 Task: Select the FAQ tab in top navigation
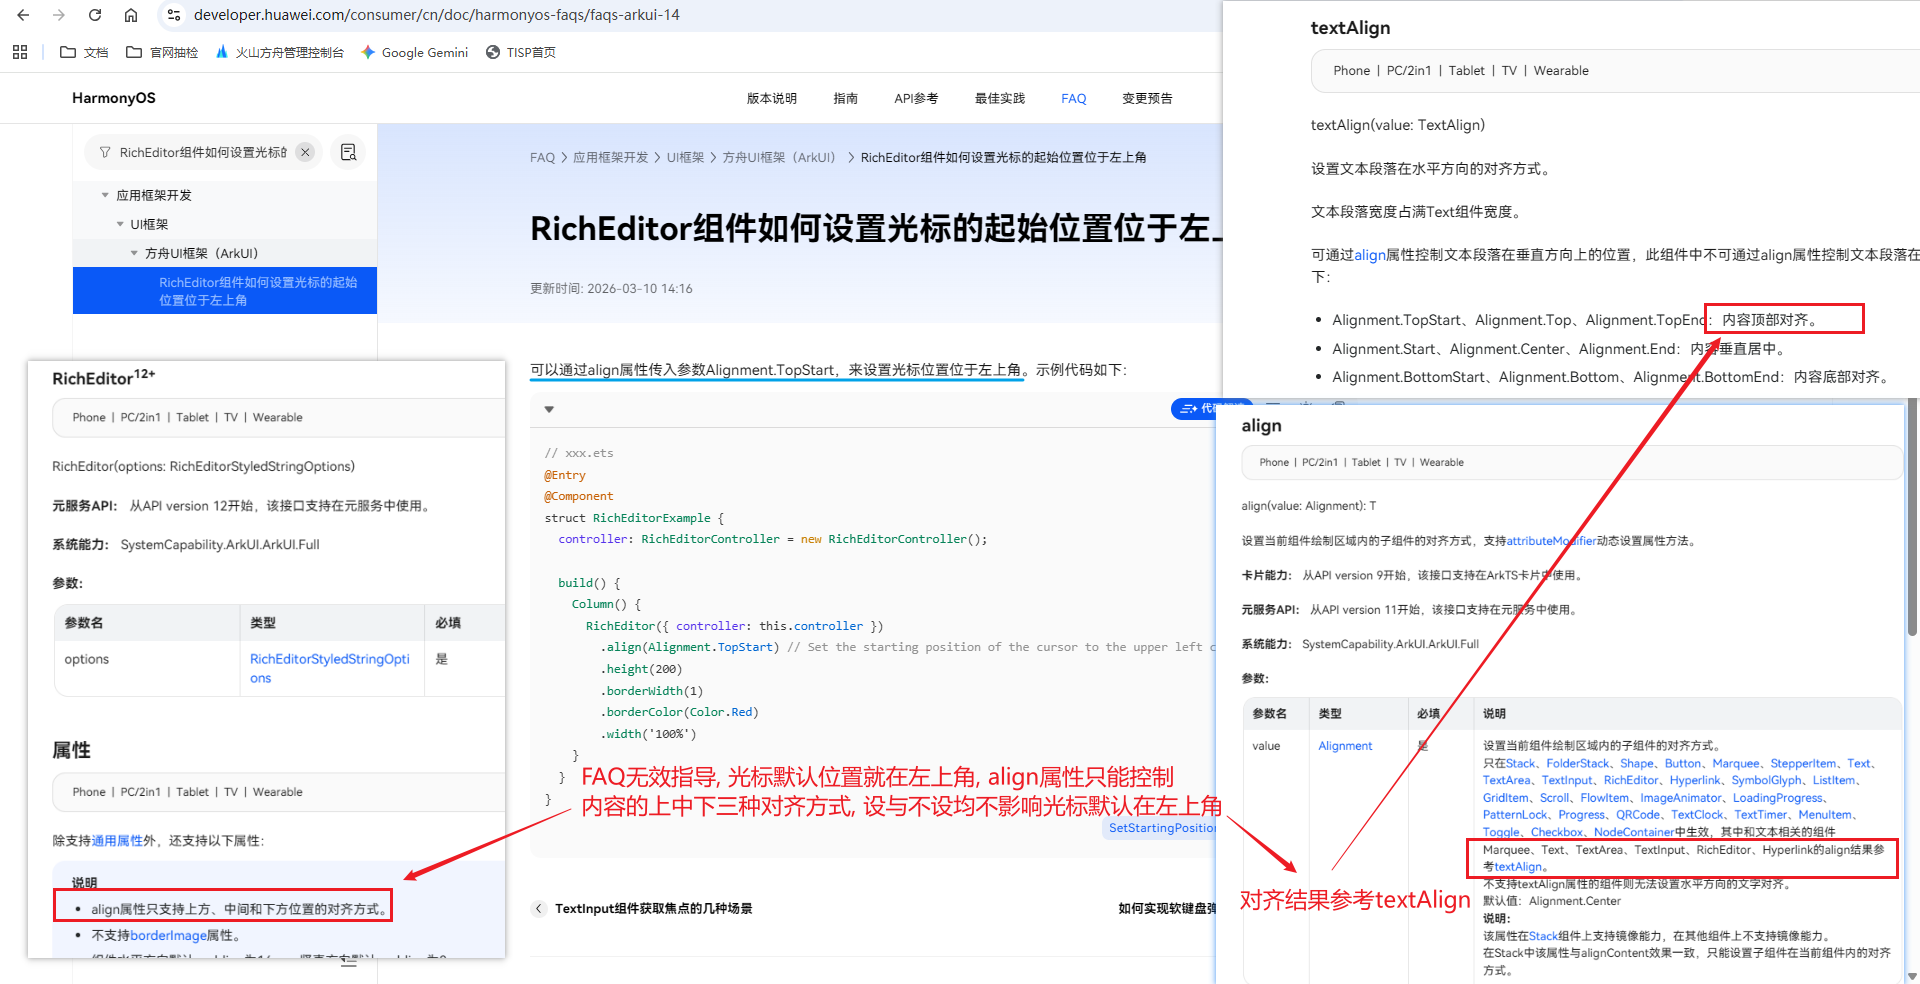(1074, 98)
